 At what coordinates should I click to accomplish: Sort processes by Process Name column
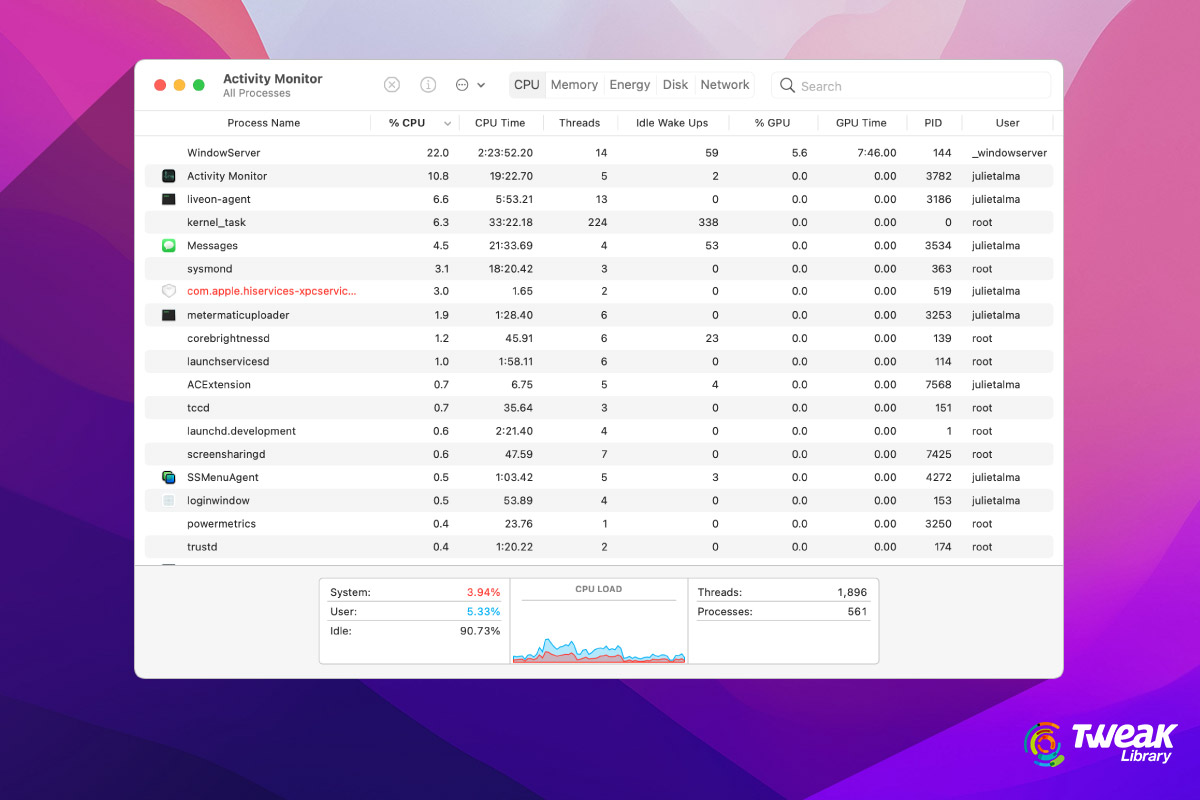263,122
